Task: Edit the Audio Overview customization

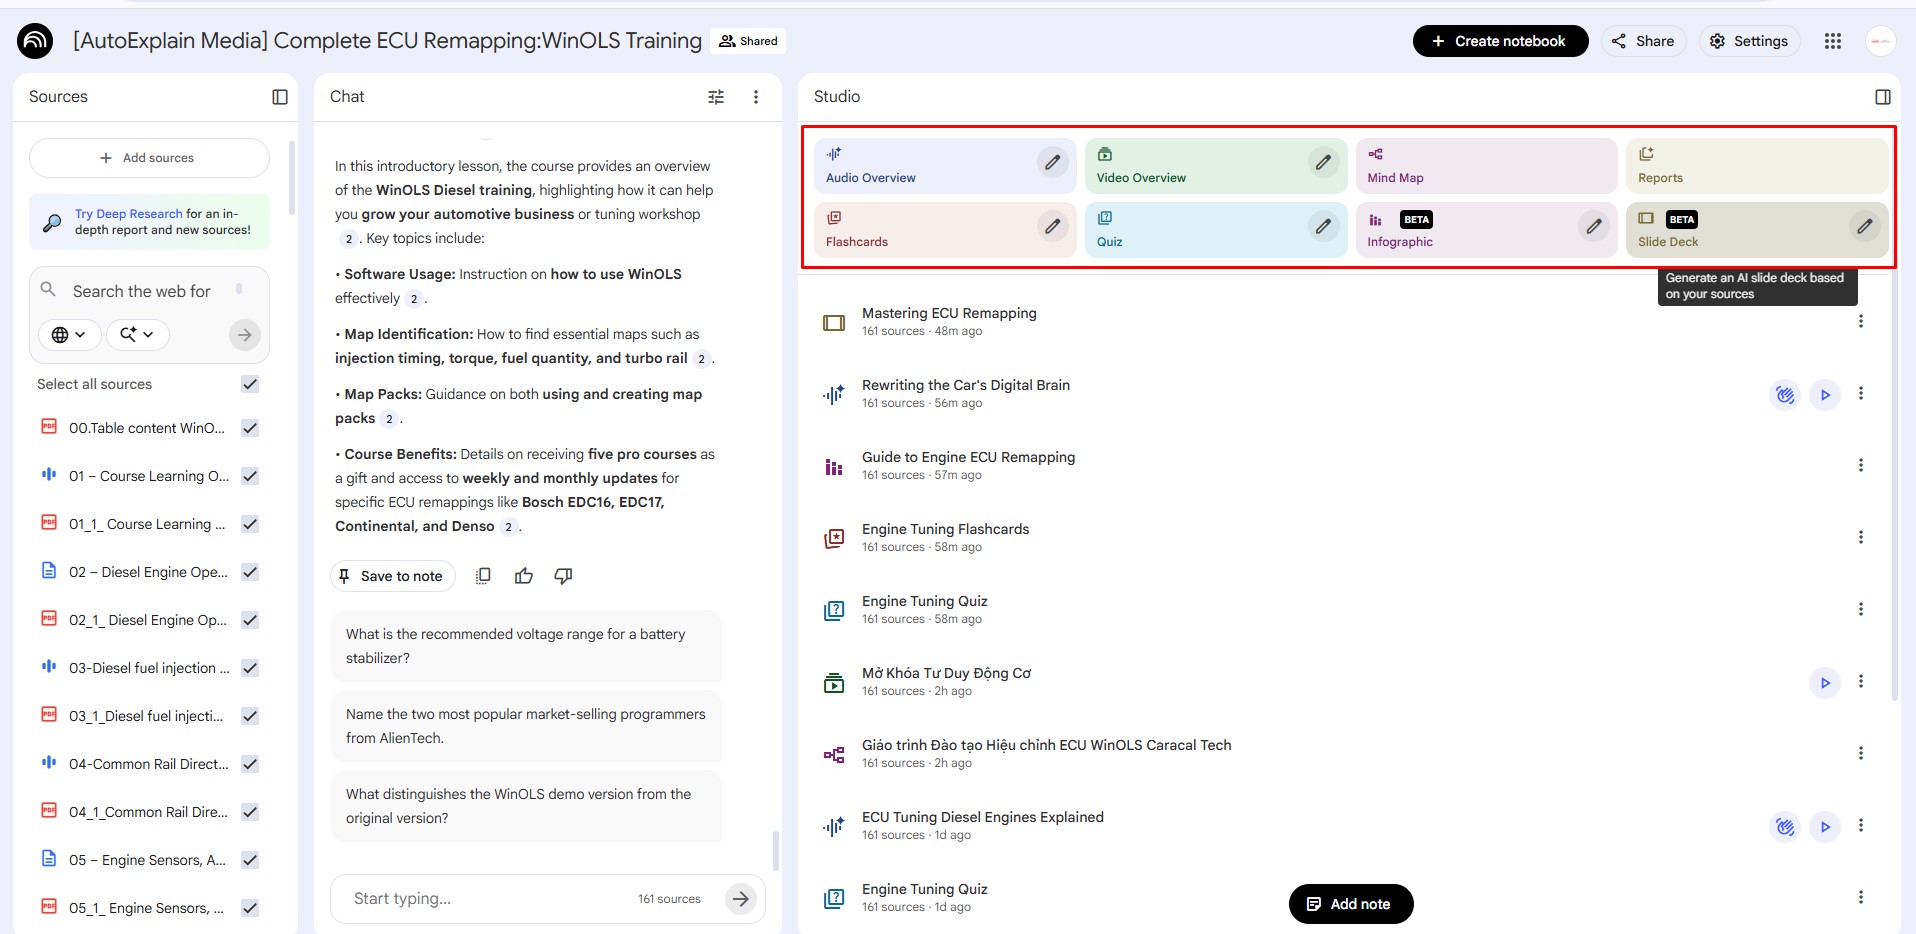Action: point(1052,162)
